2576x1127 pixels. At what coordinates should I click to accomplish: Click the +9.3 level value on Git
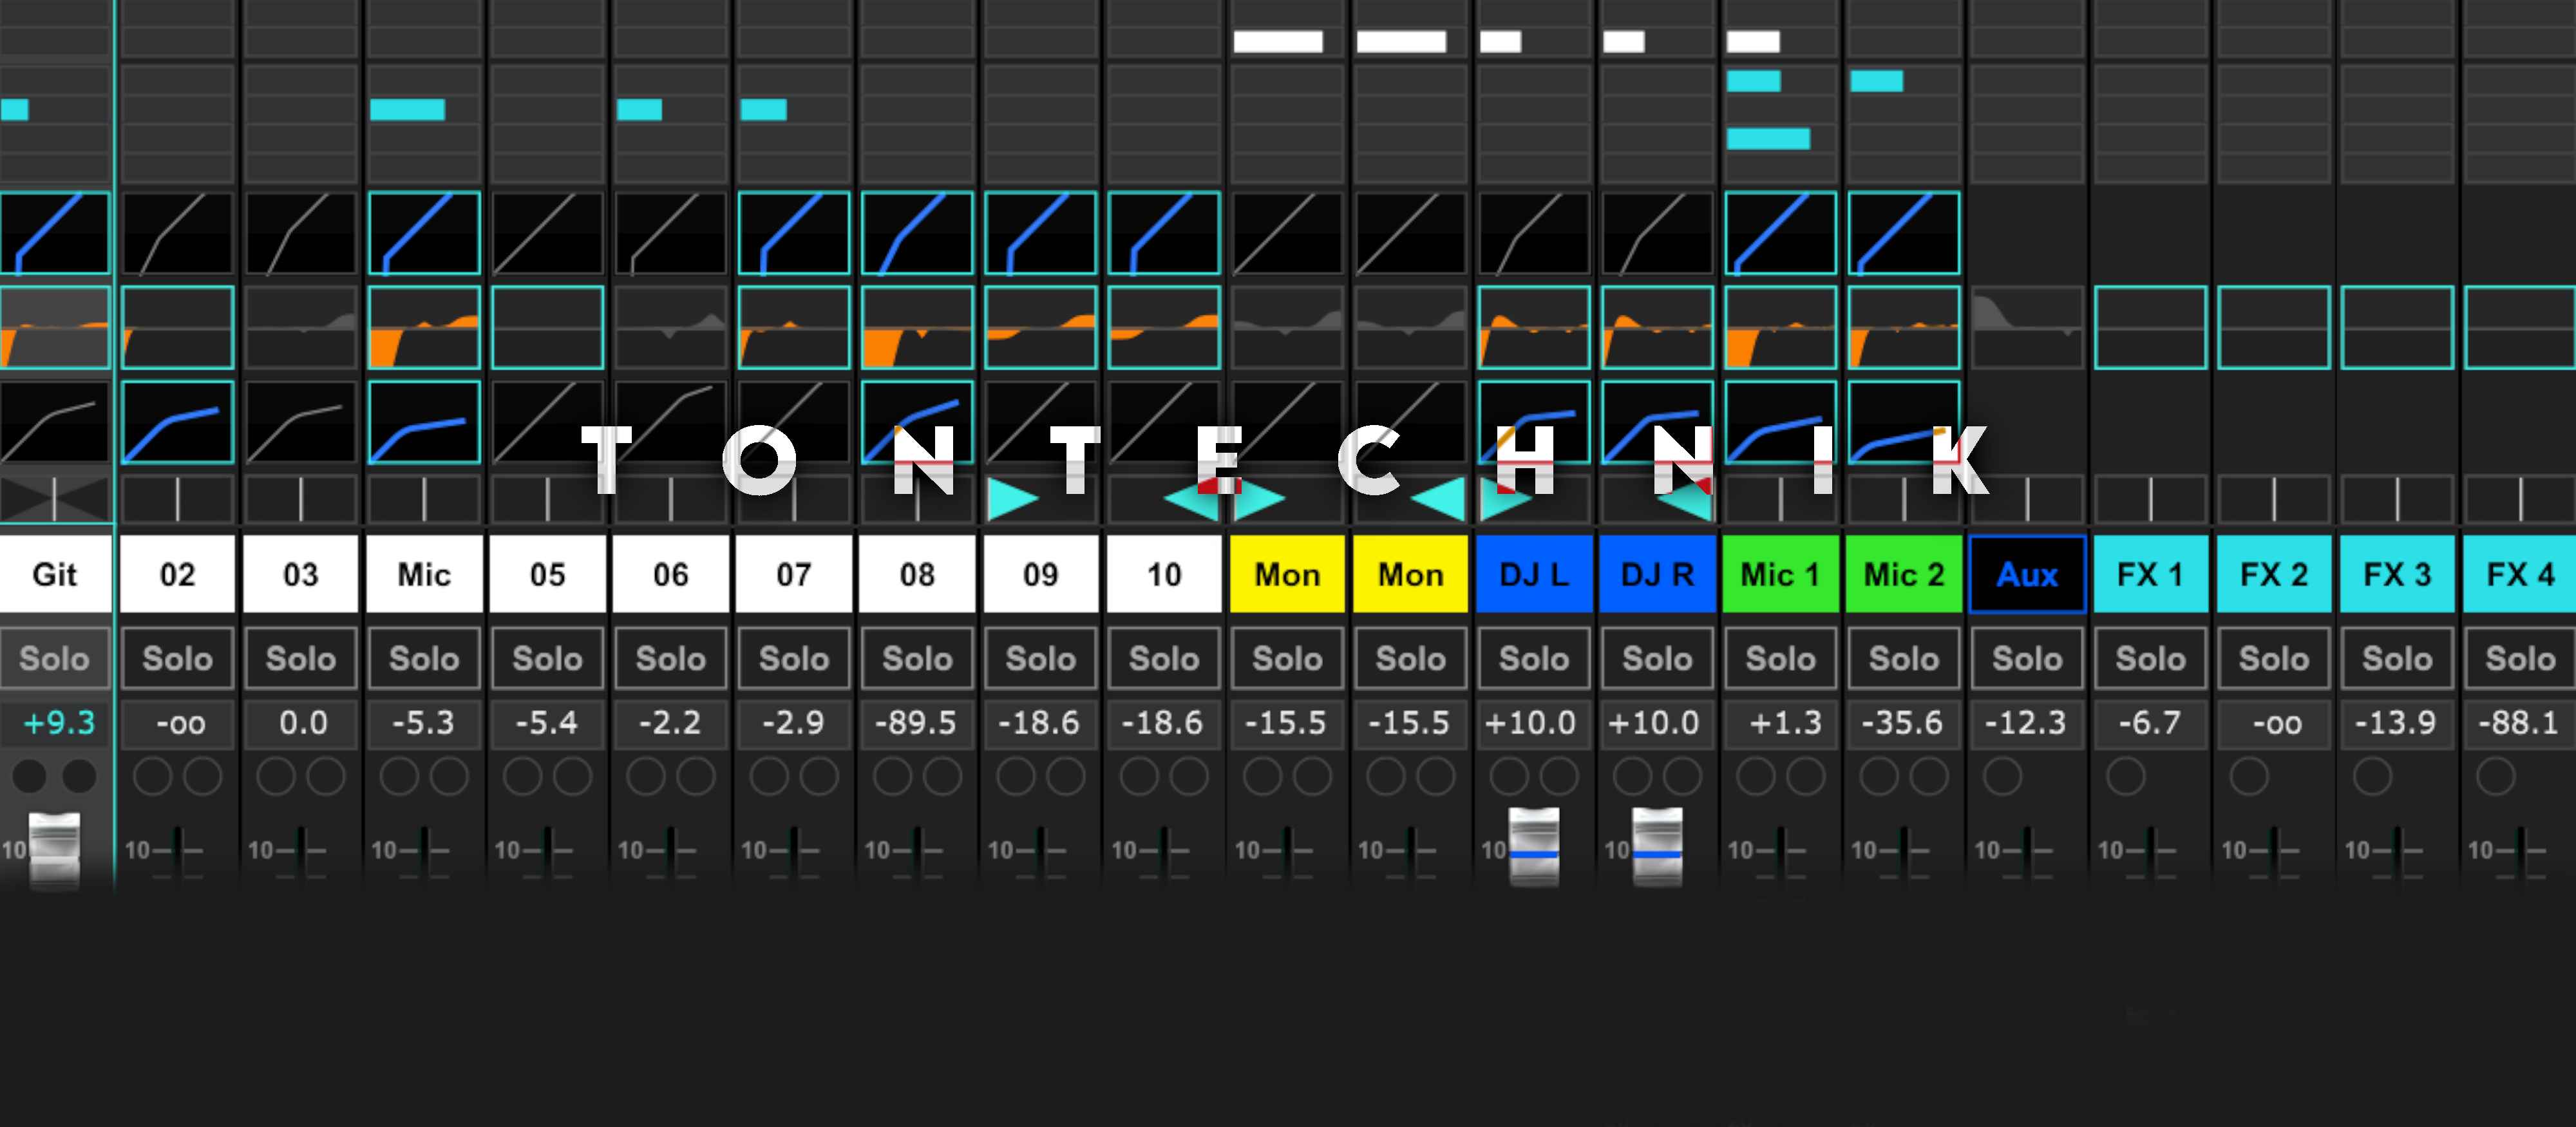57,723
